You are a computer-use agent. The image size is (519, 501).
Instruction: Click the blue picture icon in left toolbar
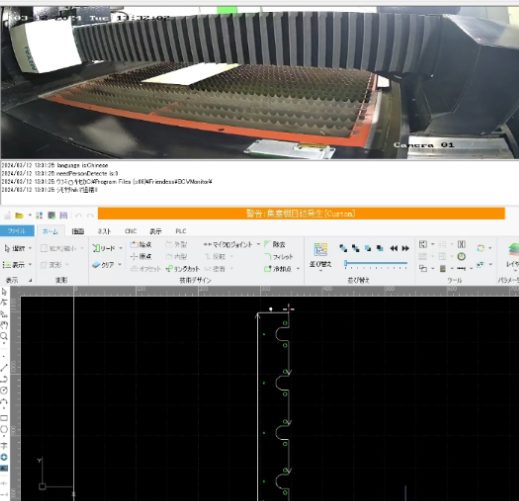pos(4,468)
